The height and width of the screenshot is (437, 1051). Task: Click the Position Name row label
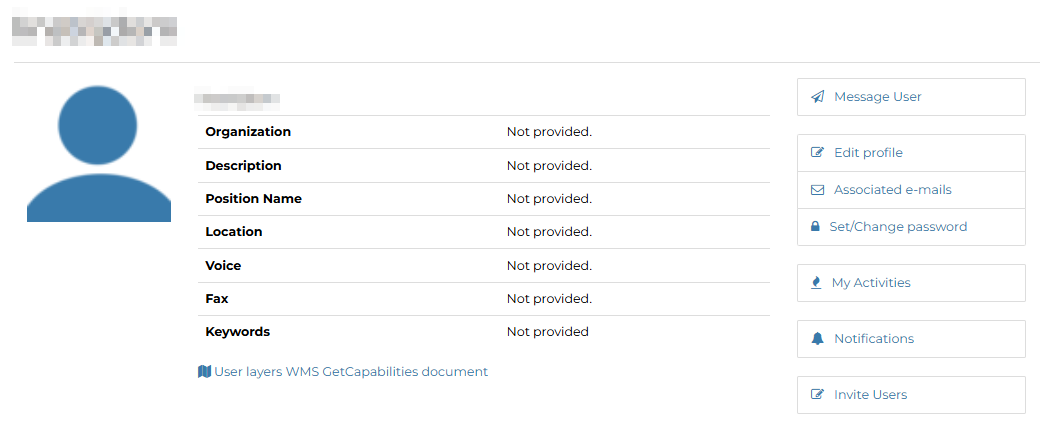(253, 199)
